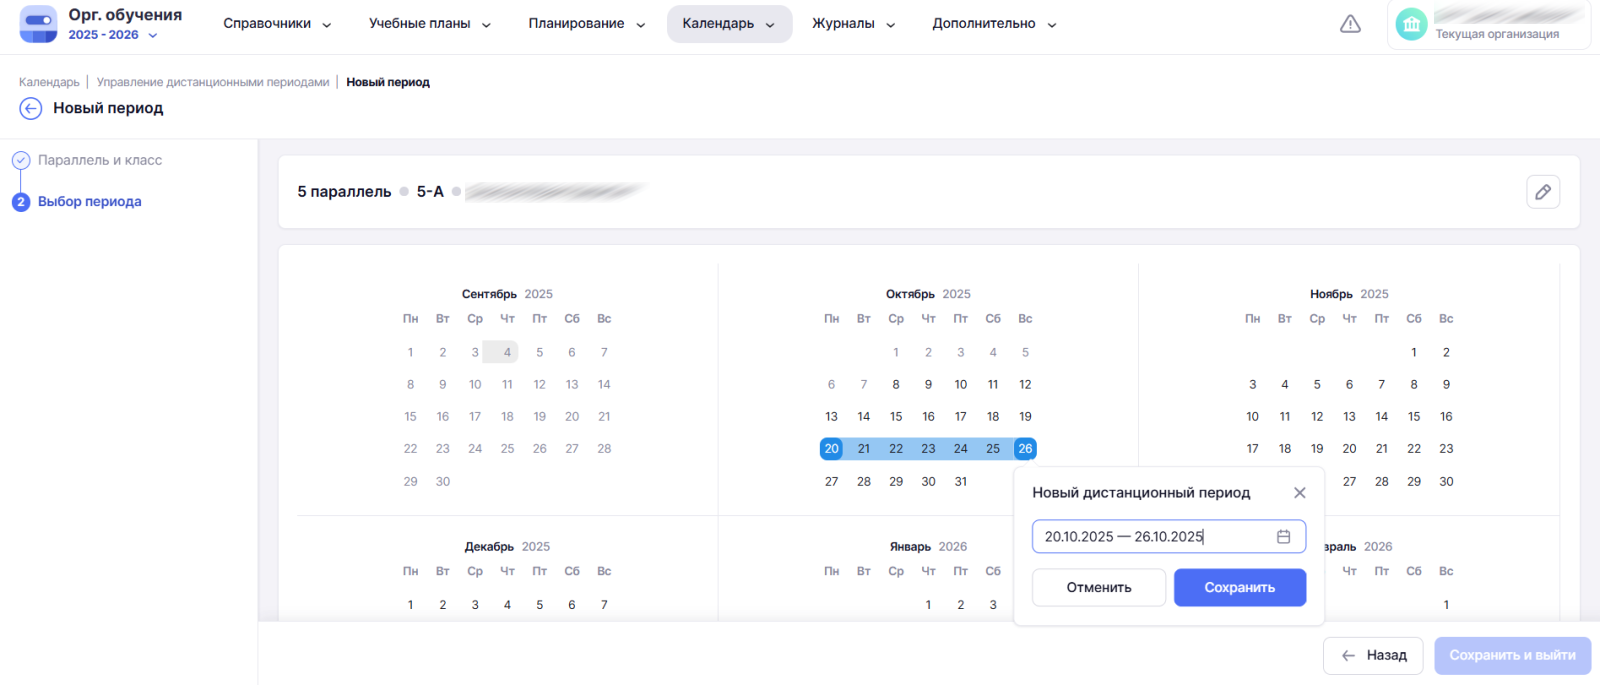Click the Орг. обучения app logo
This screenshot has width=1600, height=685.
pos(39,24)
